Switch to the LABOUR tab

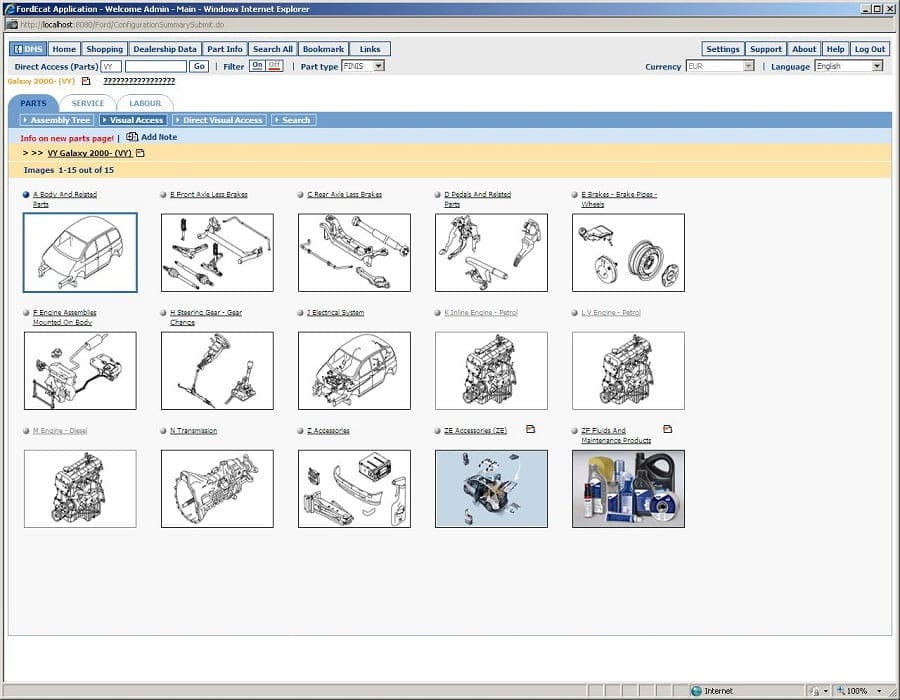pyautogui.click(x=145, y=103)
